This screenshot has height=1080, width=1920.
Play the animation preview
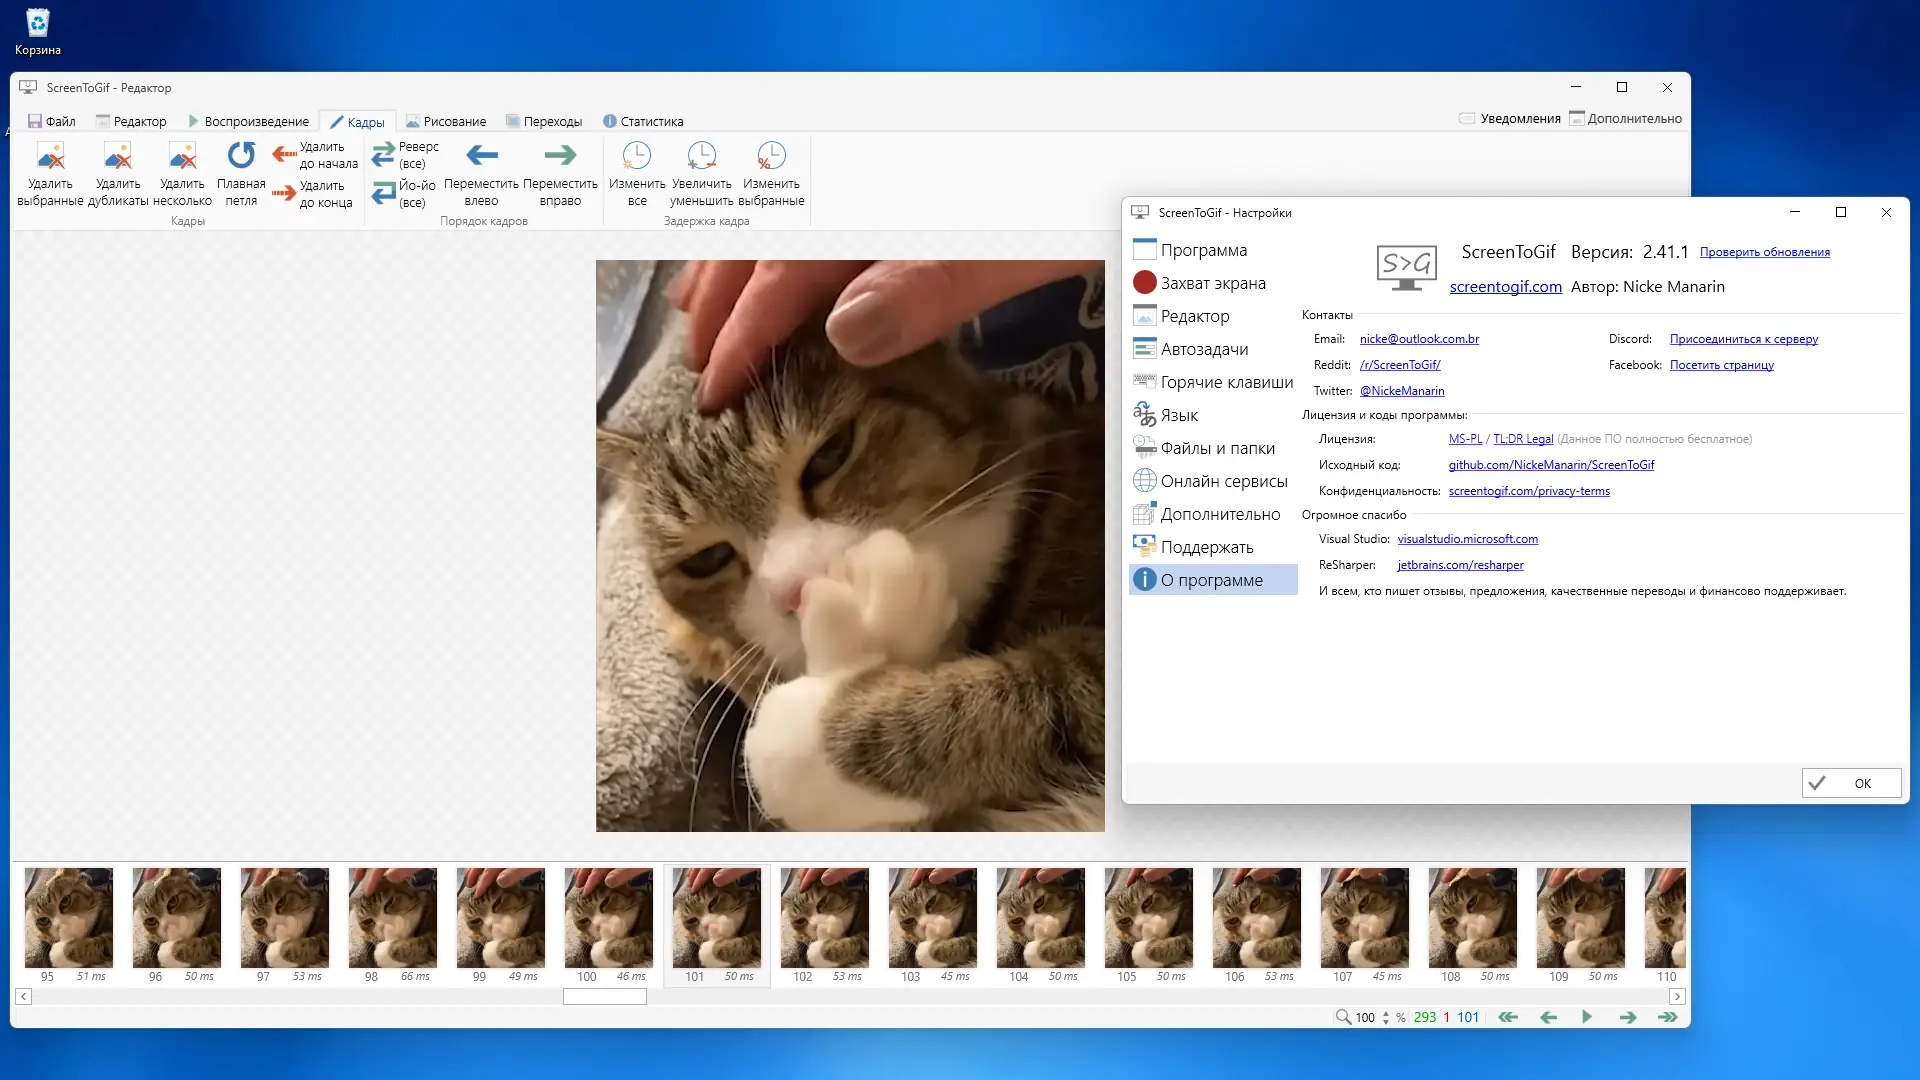tap(1587, 1017)
